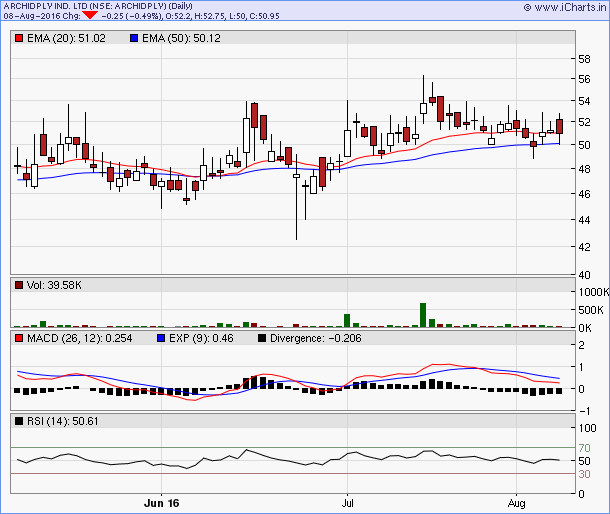Click the green volume bar at the Jul gridline
The width and height of the screenshot is (610, 514).
[347, 321]
